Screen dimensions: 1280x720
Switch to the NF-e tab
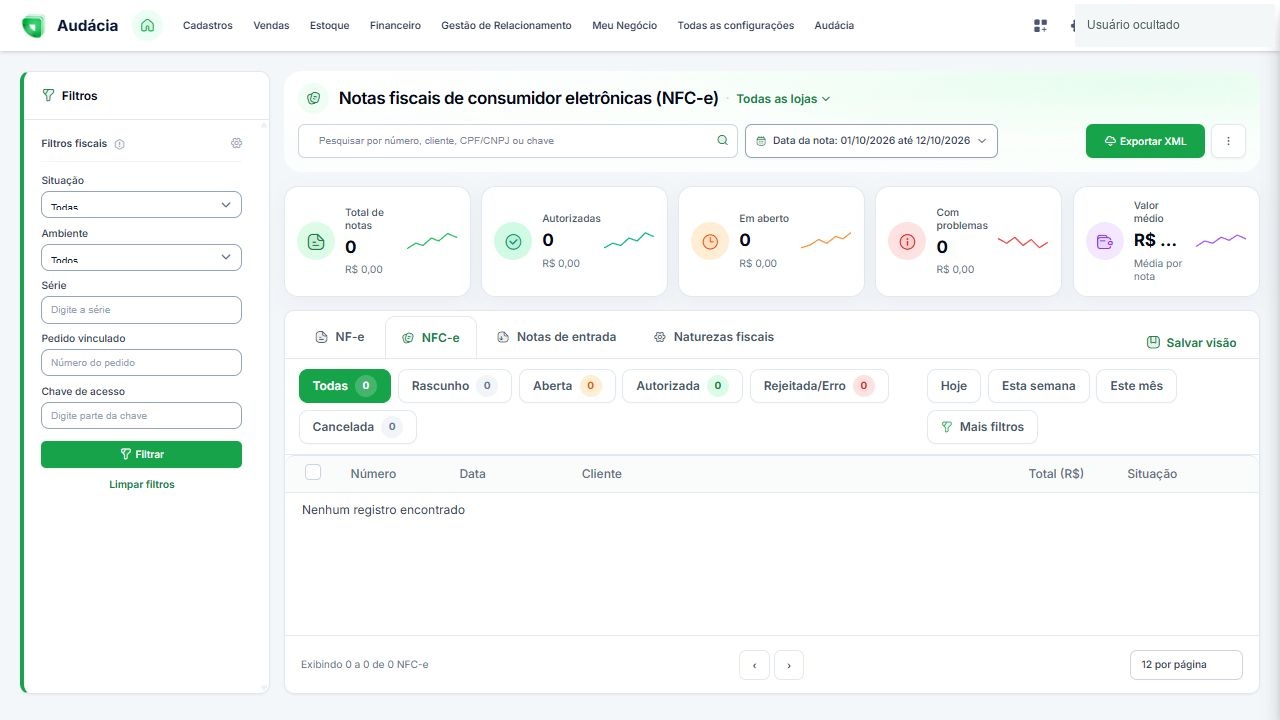pyautogui.click(x=340, y=337)
